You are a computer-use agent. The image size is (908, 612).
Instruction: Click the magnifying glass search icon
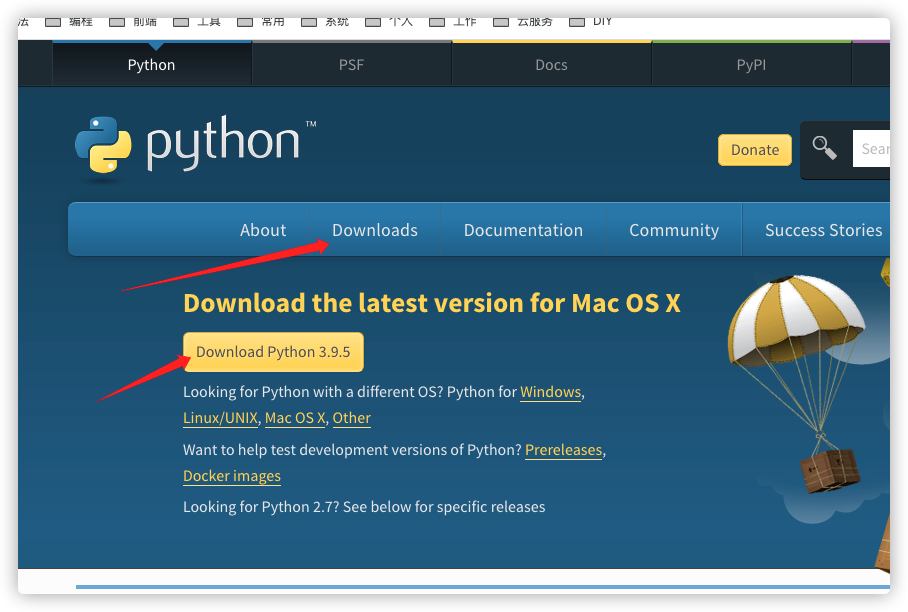tap(824, 148)
